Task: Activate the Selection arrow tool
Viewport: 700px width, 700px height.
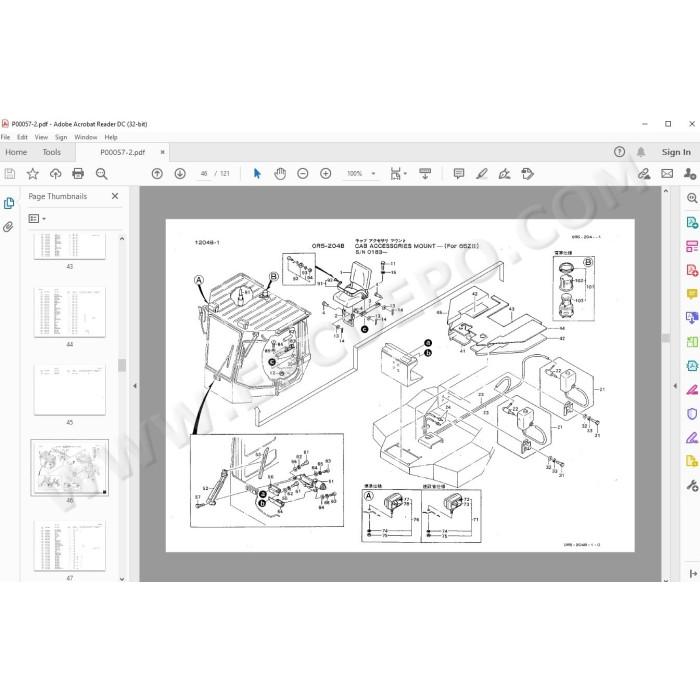Action: [257, 174]
